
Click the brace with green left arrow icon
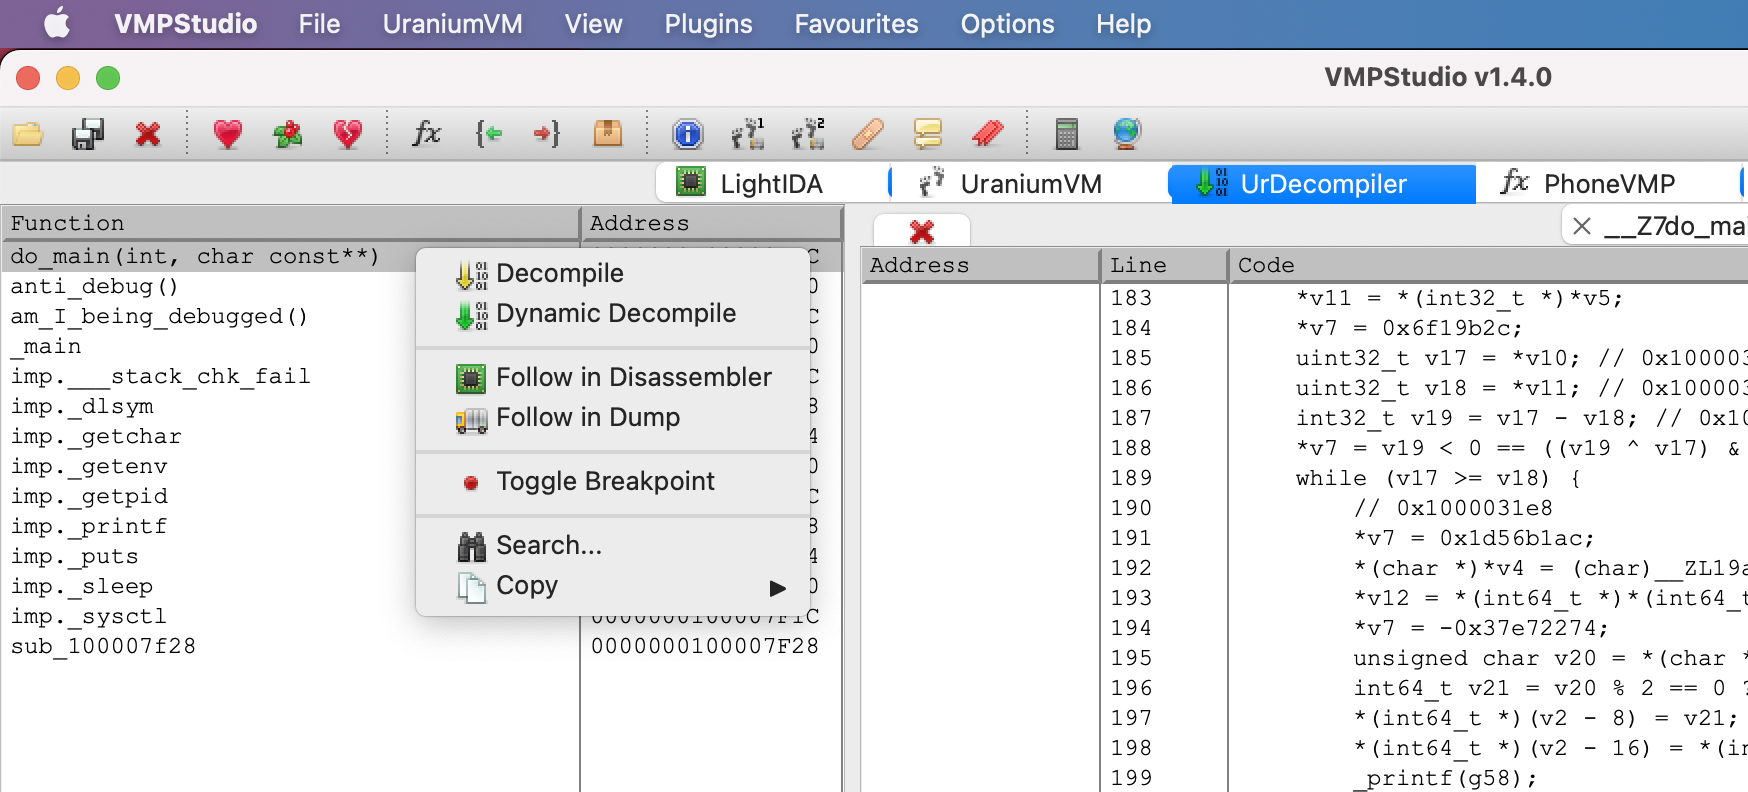[488, 133]
